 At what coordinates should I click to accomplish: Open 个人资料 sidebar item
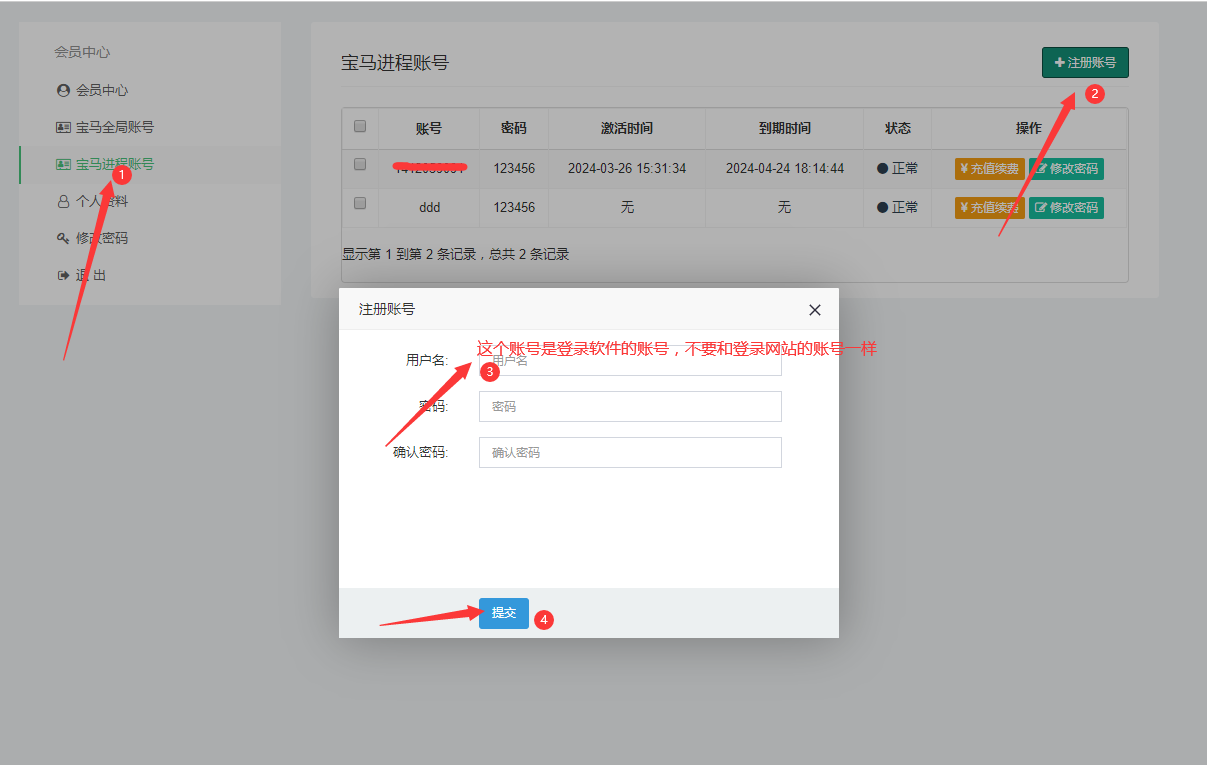(x=102, y=201)
